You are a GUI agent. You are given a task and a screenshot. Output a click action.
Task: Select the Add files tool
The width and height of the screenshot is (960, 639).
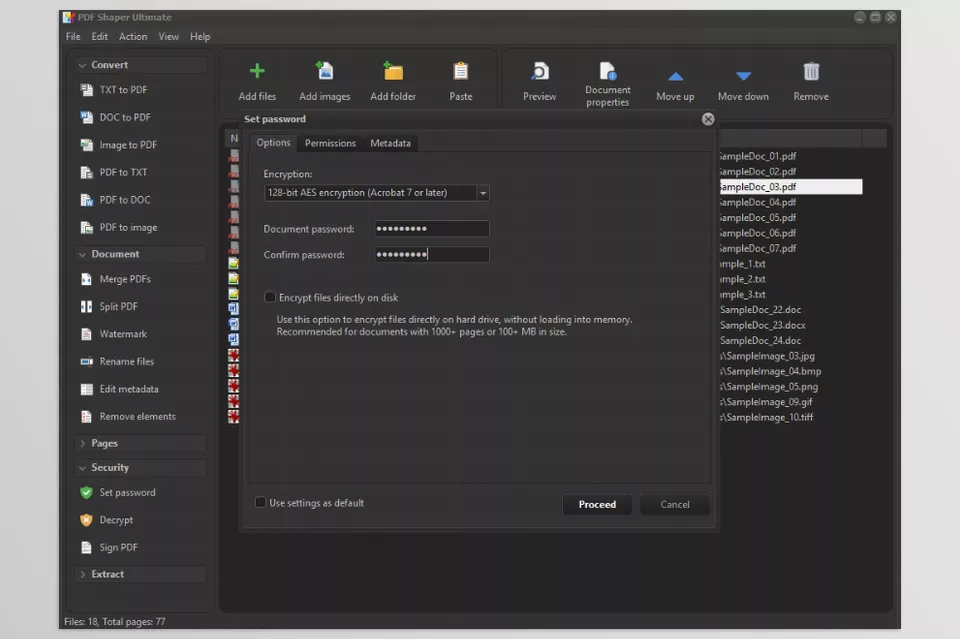257,80
